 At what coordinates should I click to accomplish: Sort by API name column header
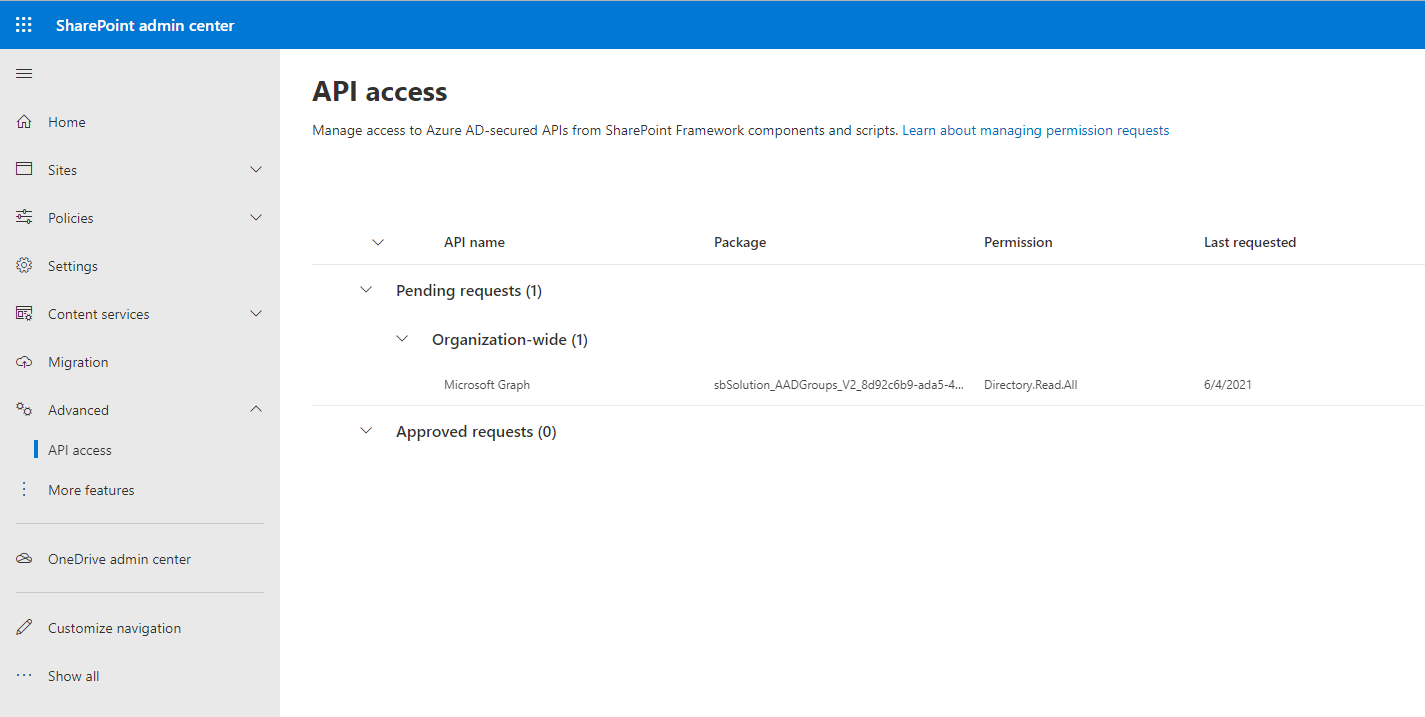point(474,242)
